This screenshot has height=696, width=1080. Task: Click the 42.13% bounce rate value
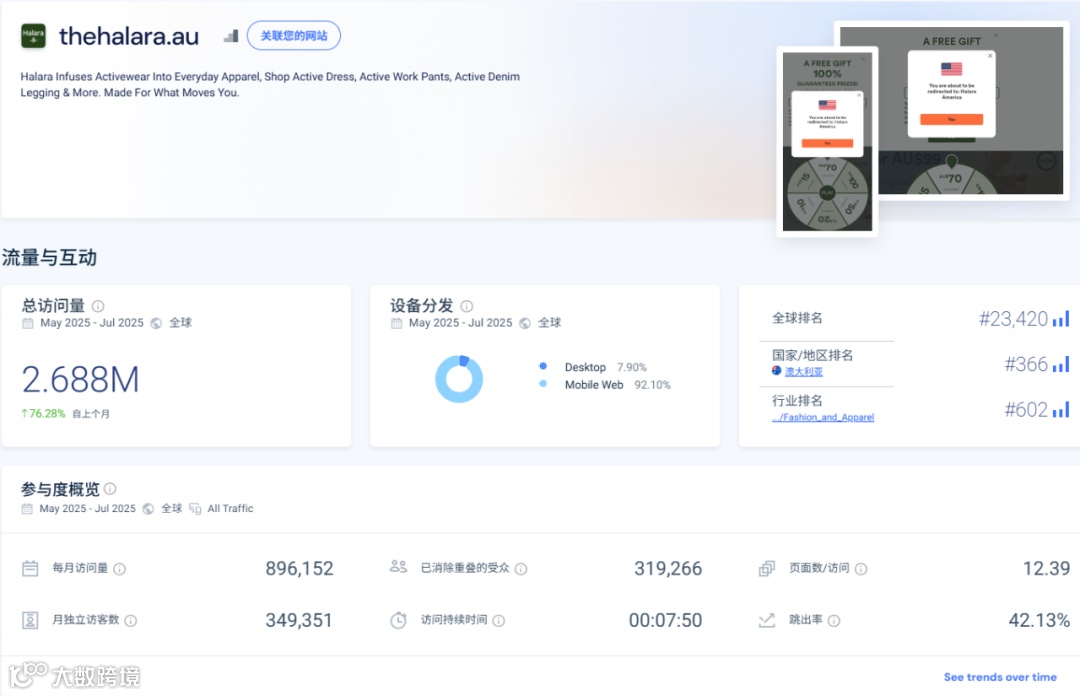(1039, 620)
